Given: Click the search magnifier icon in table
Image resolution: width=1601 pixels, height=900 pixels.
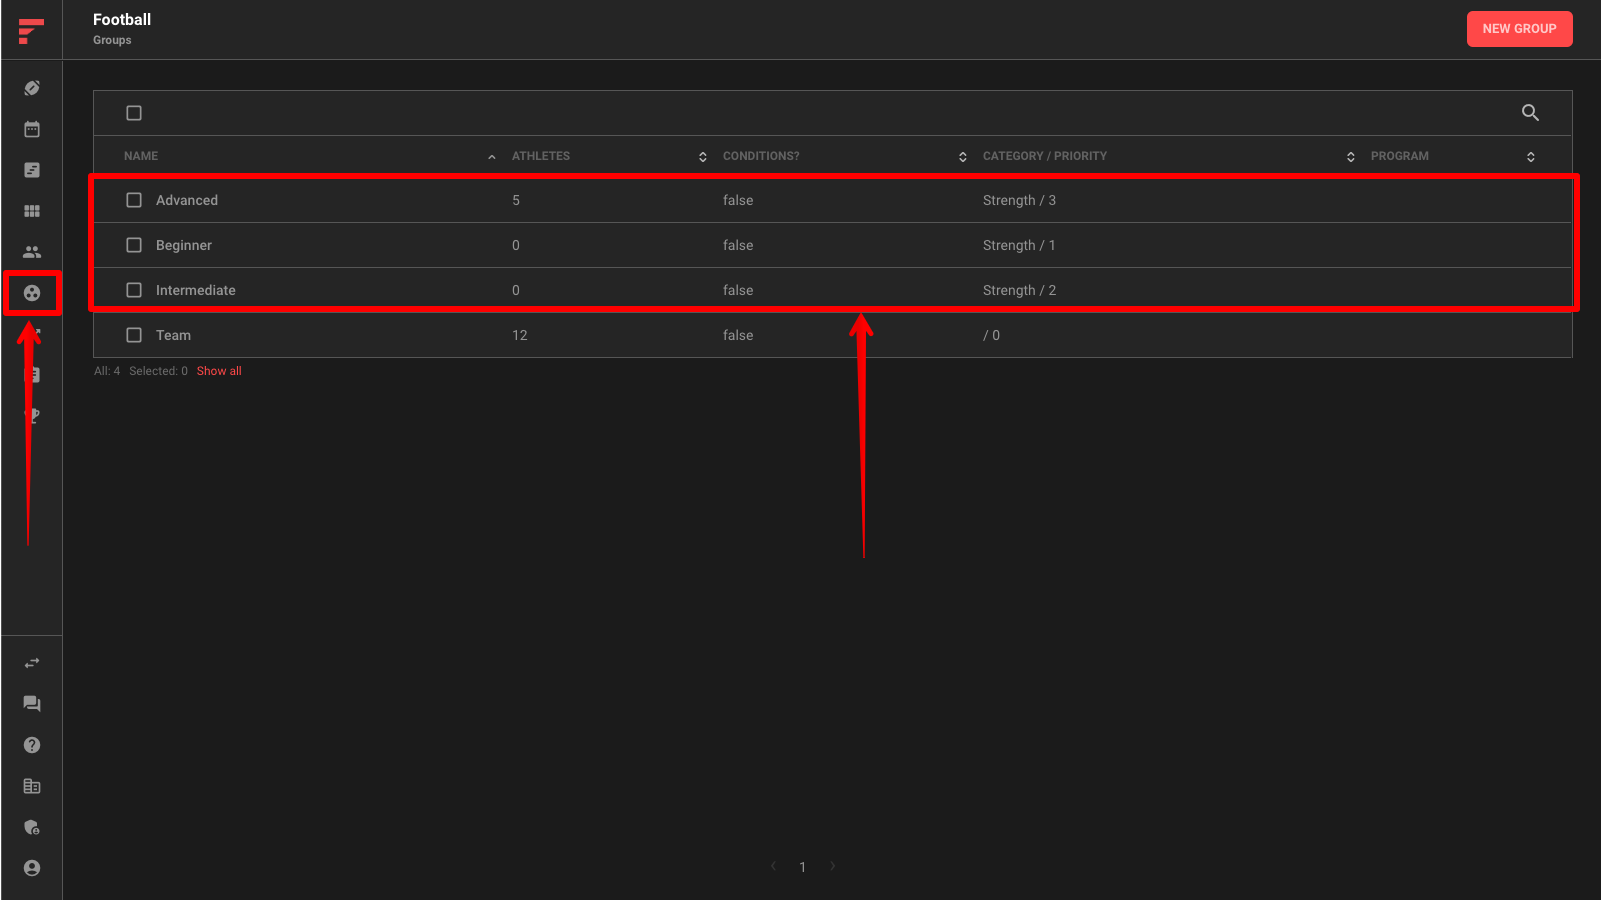Looking at the screenshot, I should click(x=1530, y=113).
